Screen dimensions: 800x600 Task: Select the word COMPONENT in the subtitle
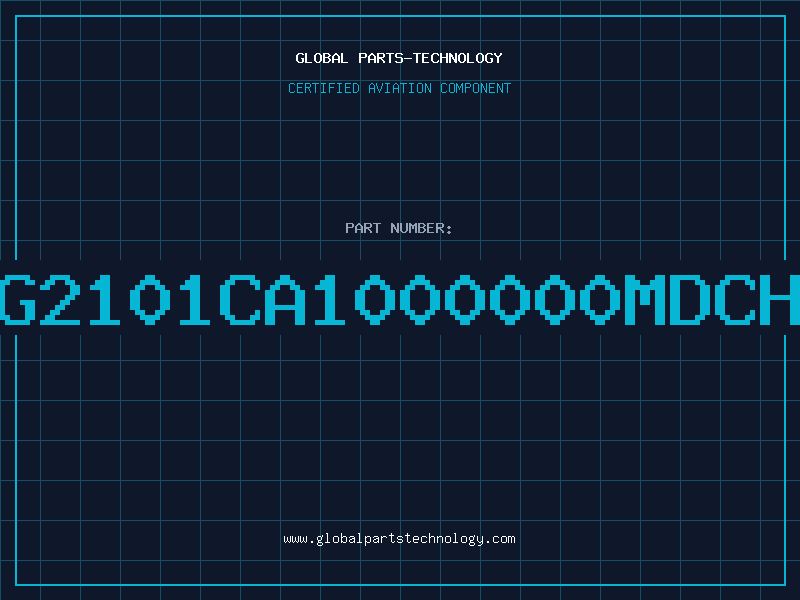(x=476, y=88)
